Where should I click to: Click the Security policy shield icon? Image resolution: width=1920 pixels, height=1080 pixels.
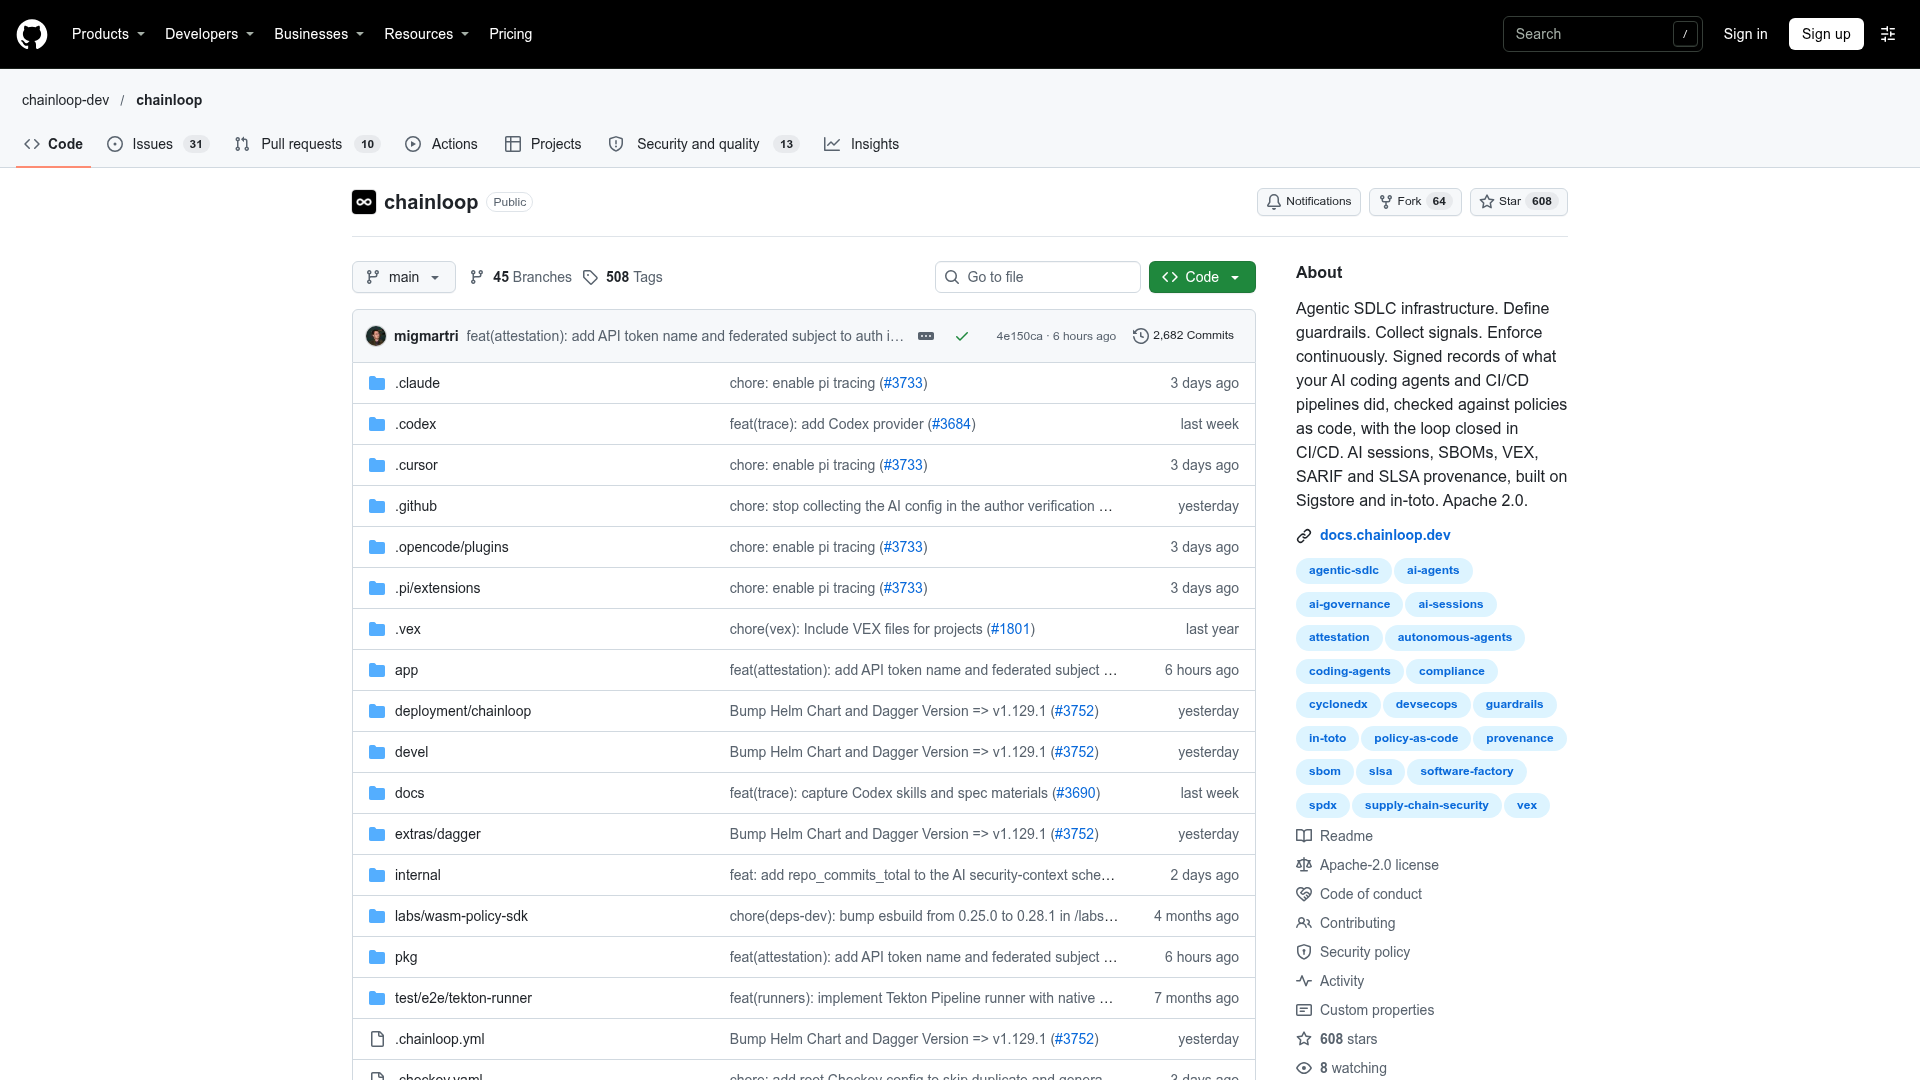(x=1304, y=952)
